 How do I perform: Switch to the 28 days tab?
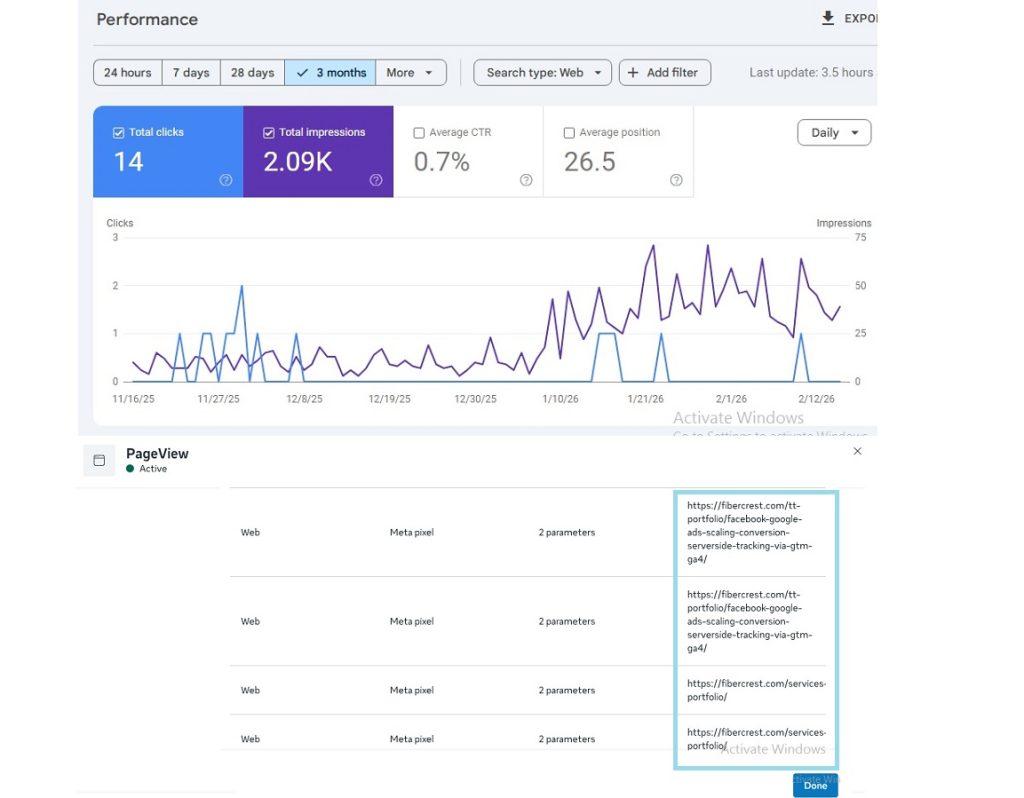click(252, 72)
